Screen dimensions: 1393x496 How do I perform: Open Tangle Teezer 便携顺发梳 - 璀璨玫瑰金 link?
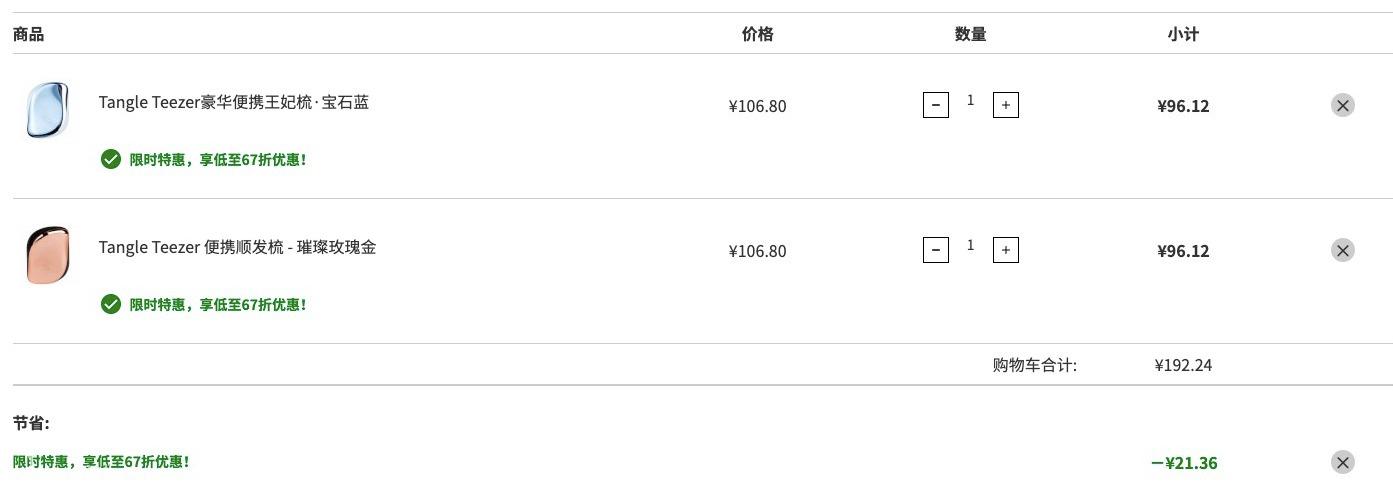click(237, 247)
